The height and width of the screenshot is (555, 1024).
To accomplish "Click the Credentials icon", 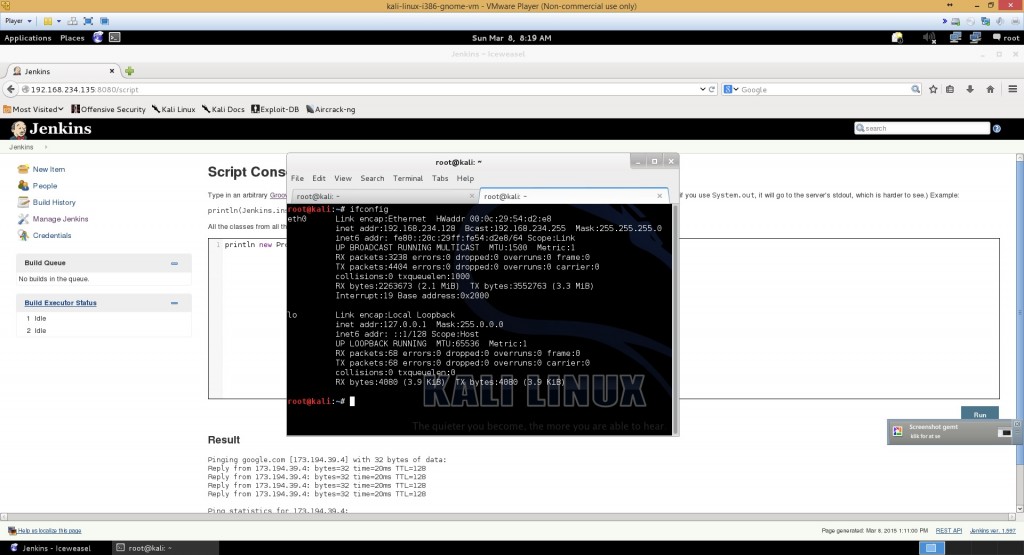I will (x=24, y=235).
